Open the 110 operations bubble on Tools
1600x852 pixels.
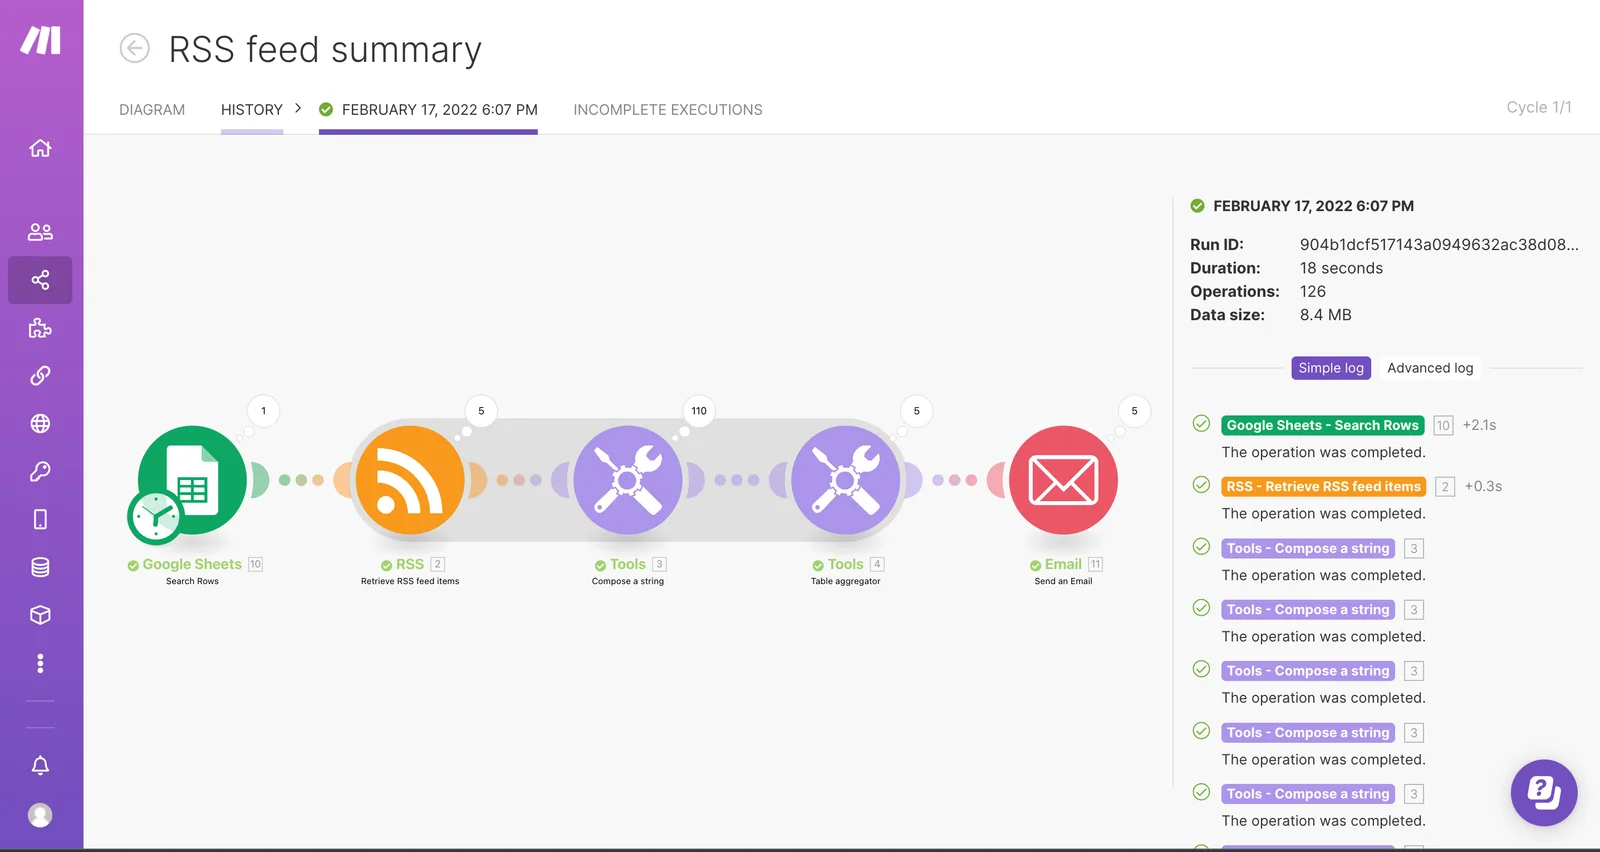tap(699, 411)
